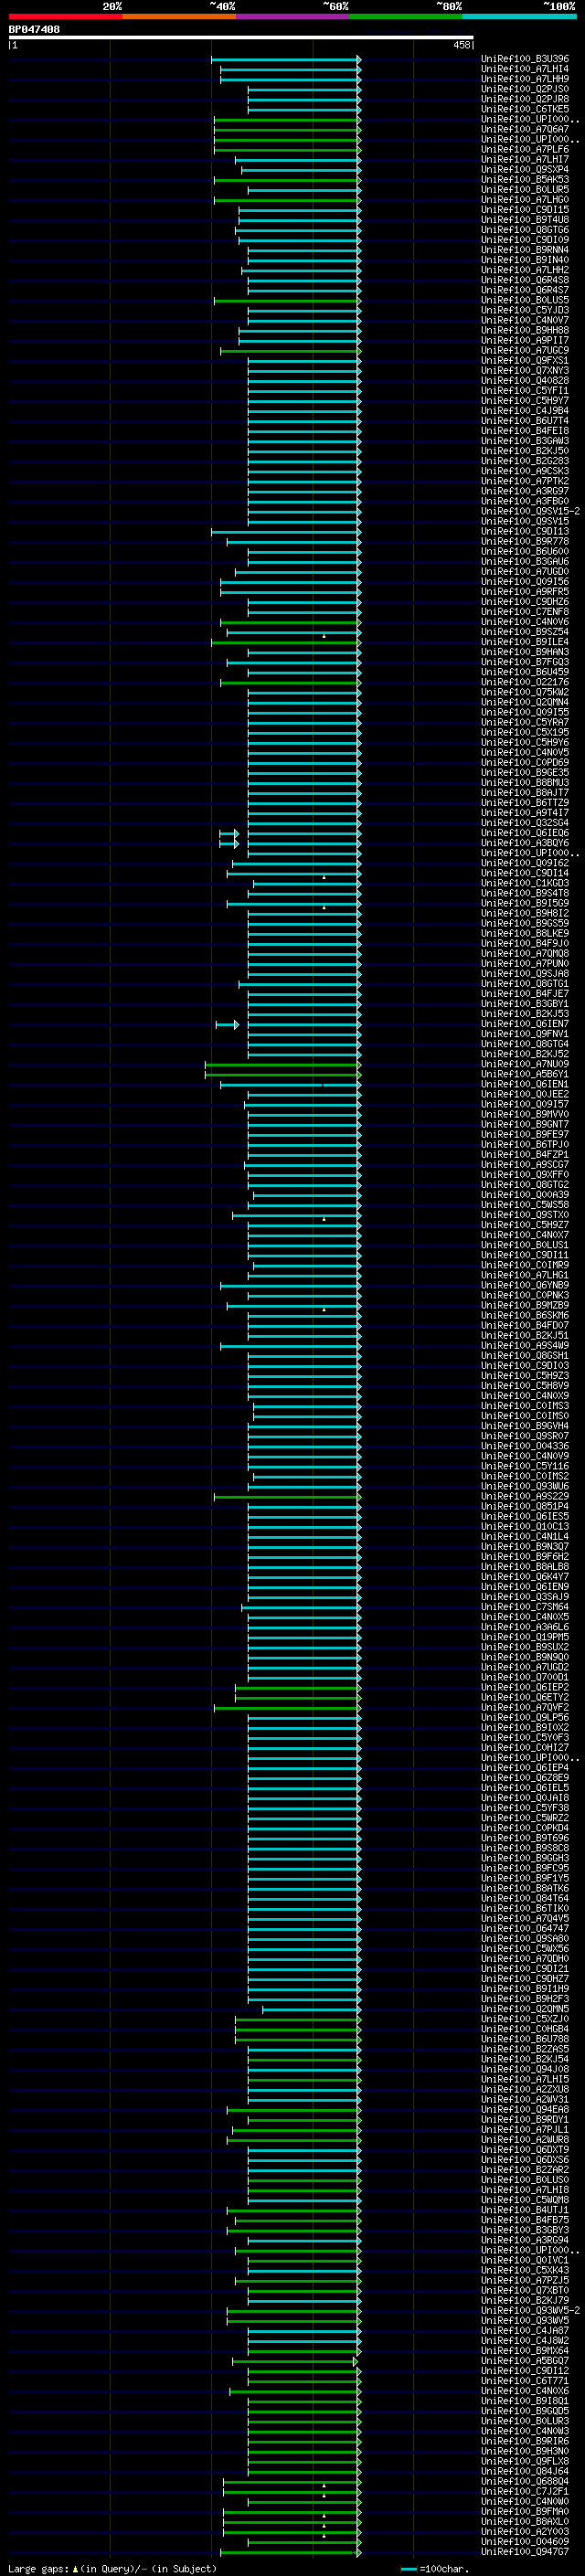Click the cyan alignment bar for UniRef100_B3U396

point(286,59)
